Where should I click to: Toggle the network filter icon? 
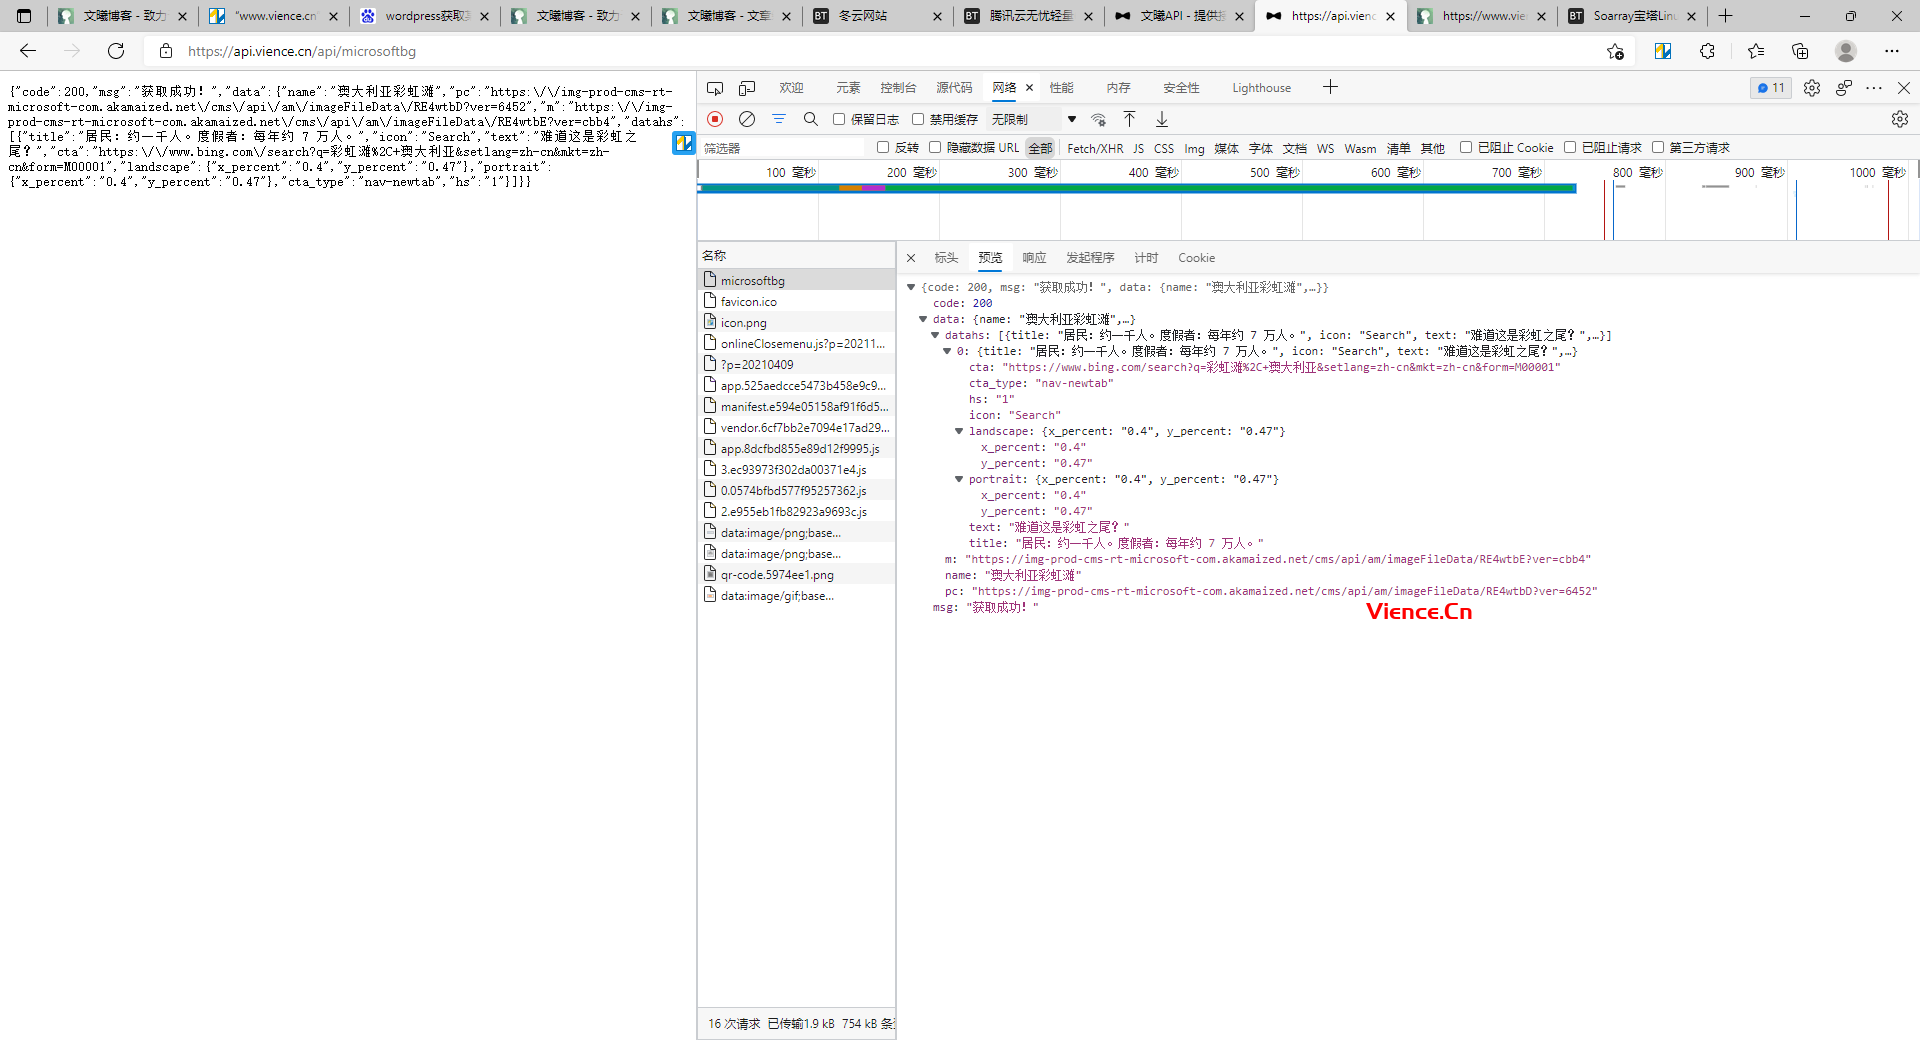tap(779, 119)
